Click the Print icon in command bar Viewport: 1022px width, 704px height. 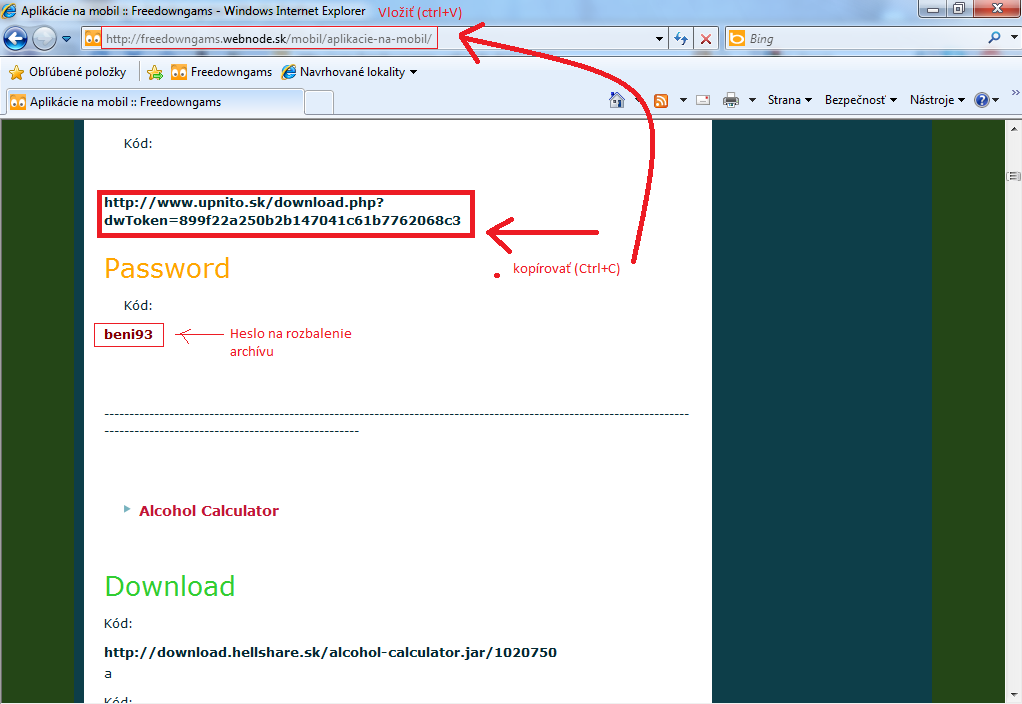pos(731,100)
